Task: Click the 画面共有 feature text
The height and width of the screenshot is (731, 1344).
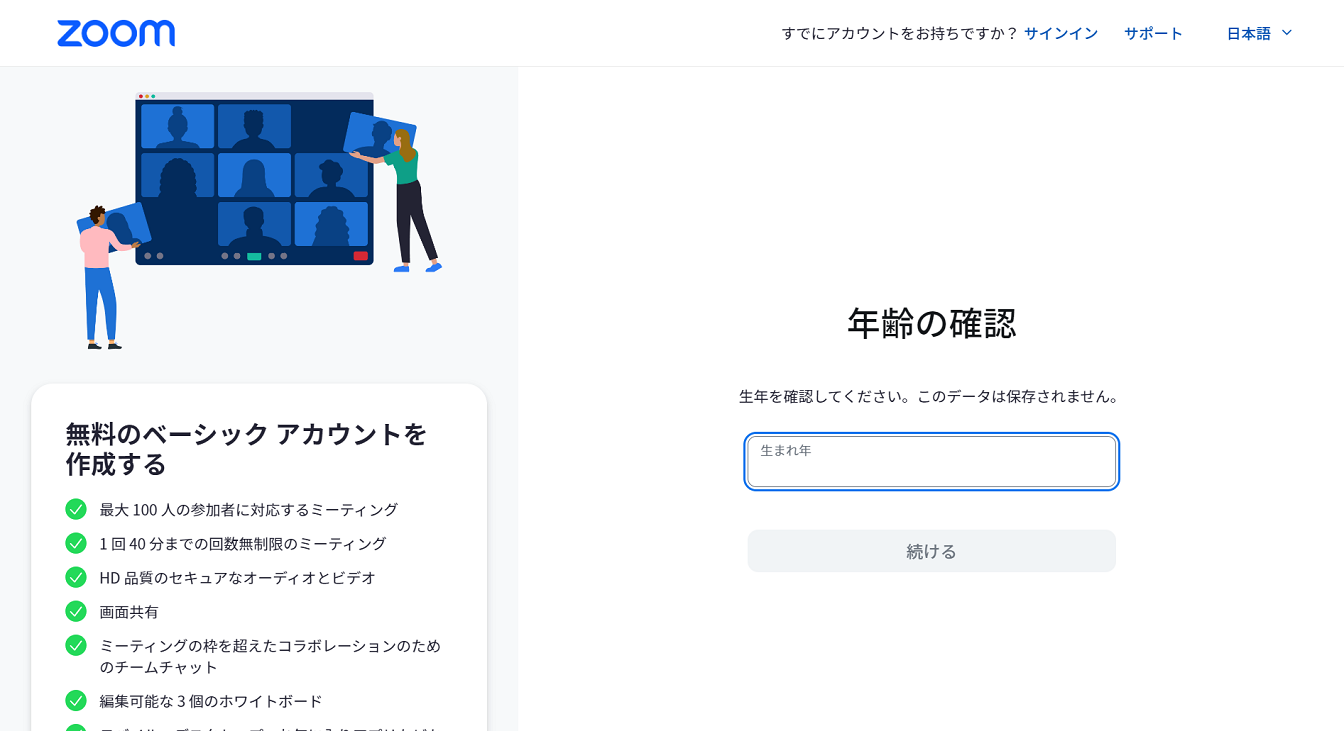Action: tap(129, 611)
